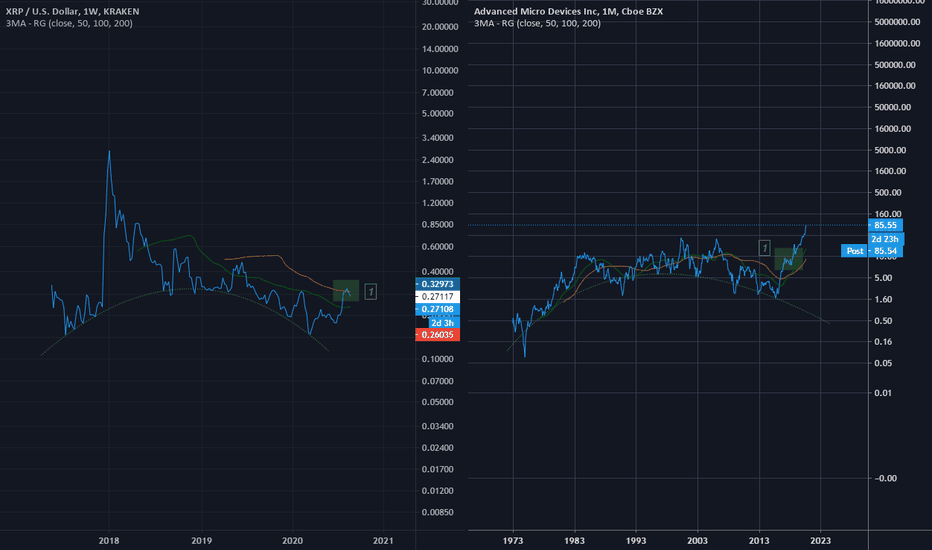Click 2003 on the AMD time axis
Screen dimensions: 932x550
[x=697, y=540]
